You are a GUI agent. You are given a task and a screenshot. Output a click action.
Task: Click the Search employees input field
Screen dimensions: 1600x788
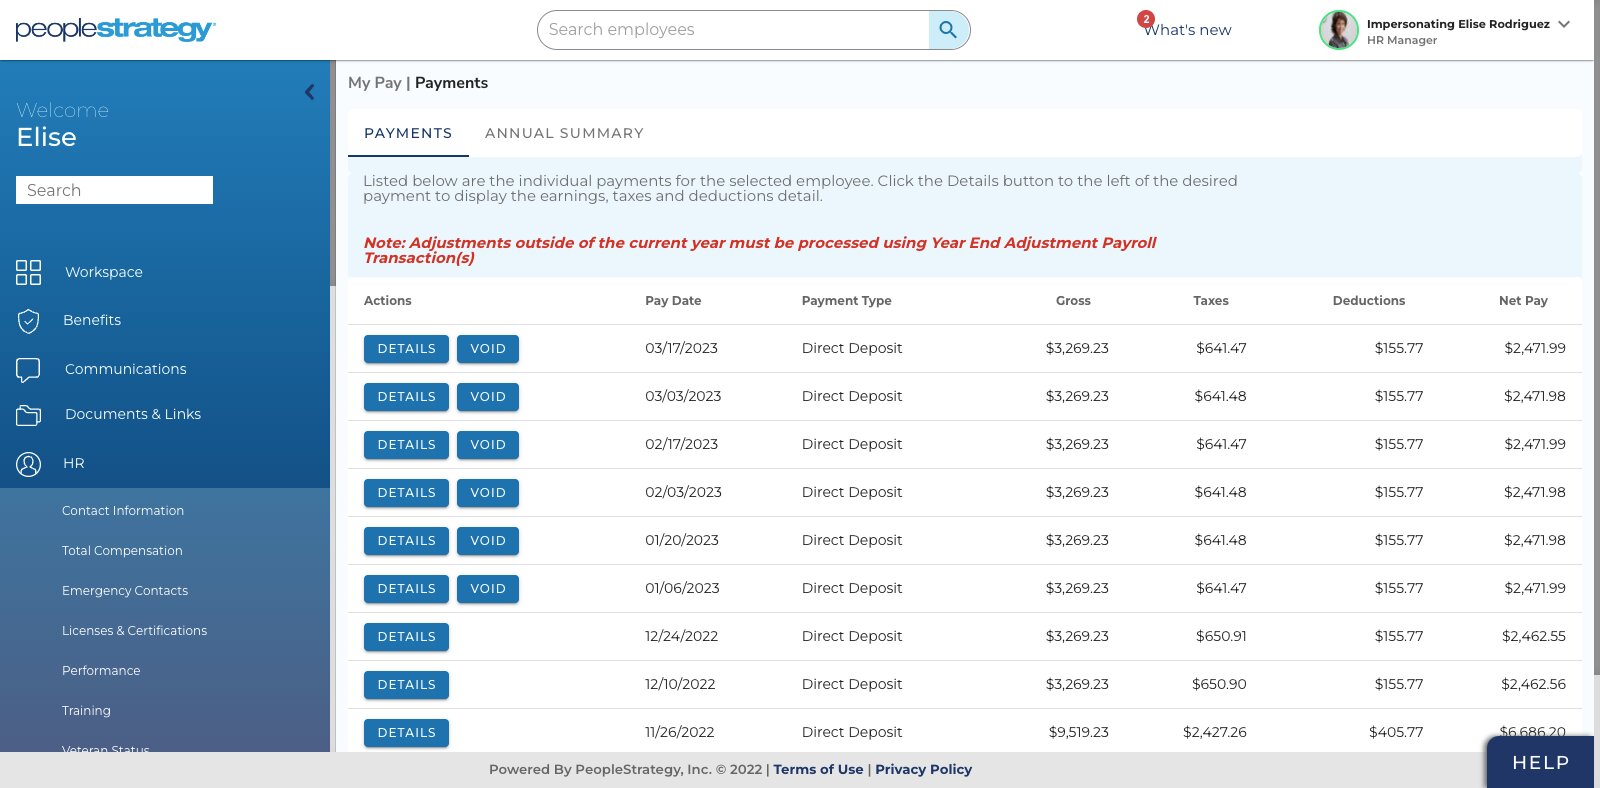[735, 30]
